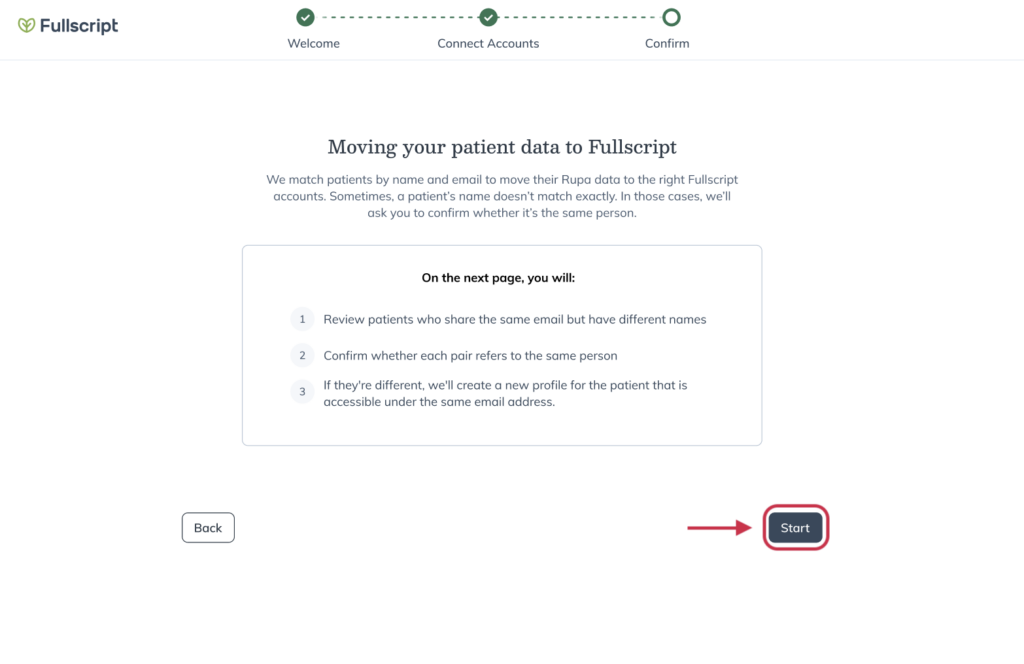Click the numbered badge 2 in the list

(302, 355)
